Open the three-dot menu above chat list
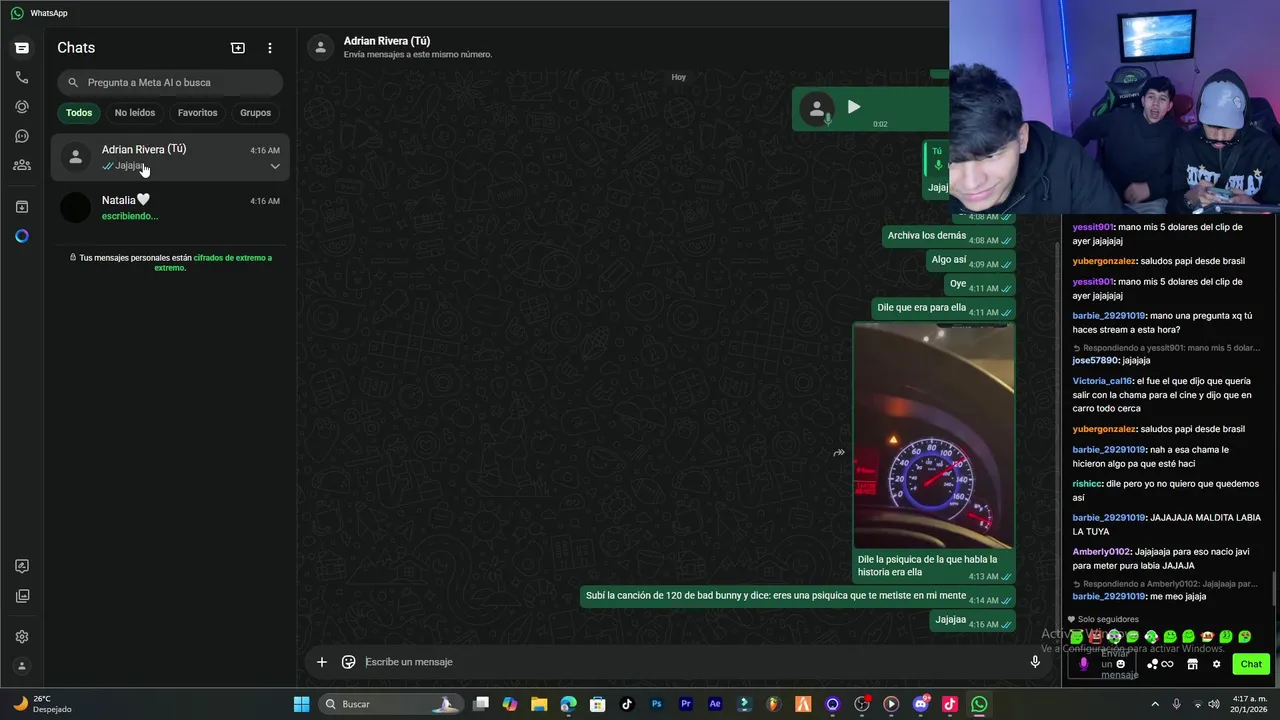 pos(269,48)
